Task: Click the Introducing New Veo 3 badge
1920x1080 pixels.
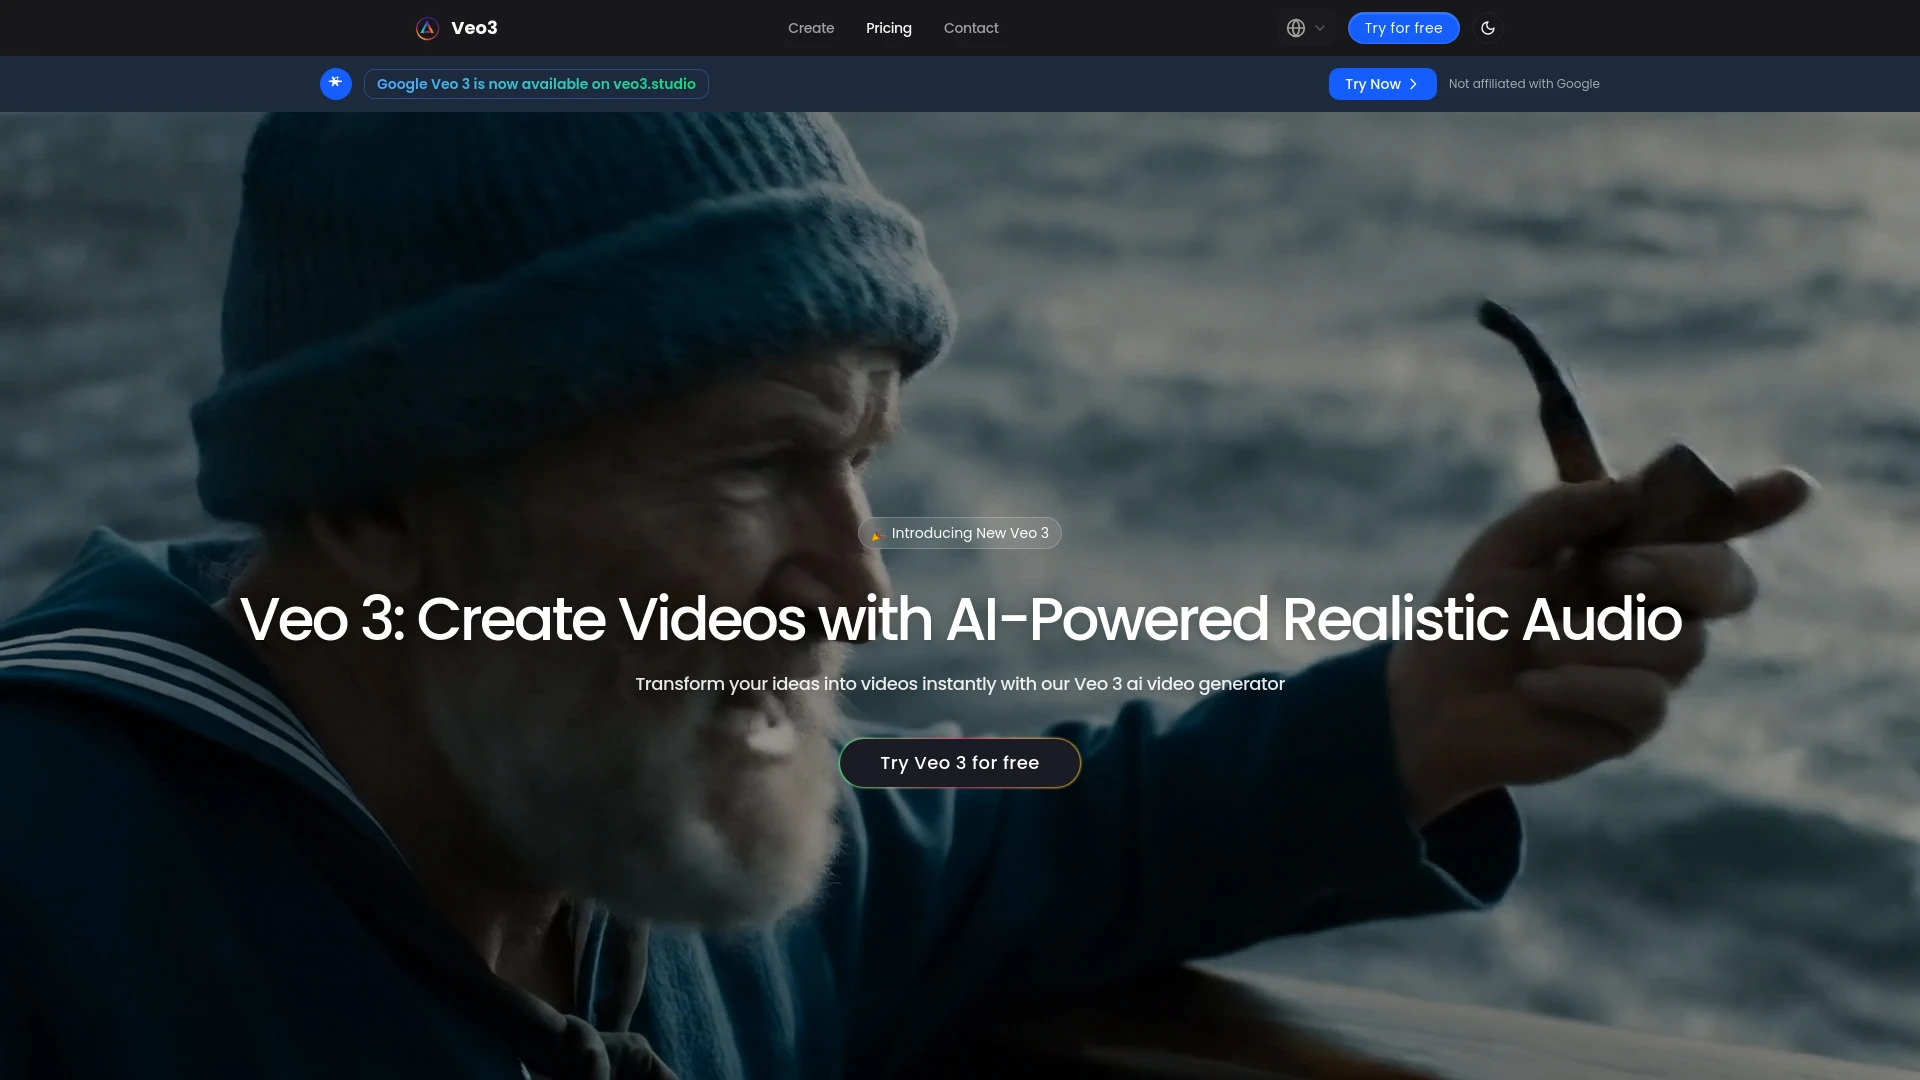Action: tap(959, 533)
